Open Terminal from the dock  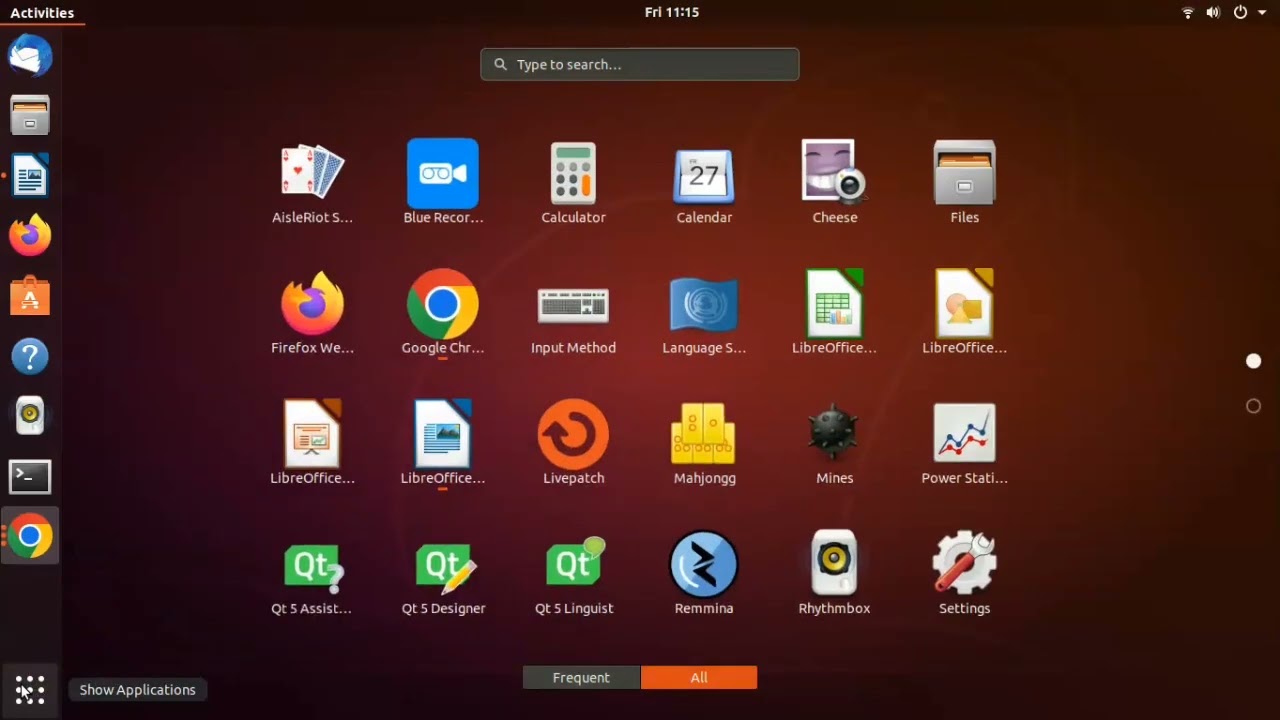click(x=30, y=477)
